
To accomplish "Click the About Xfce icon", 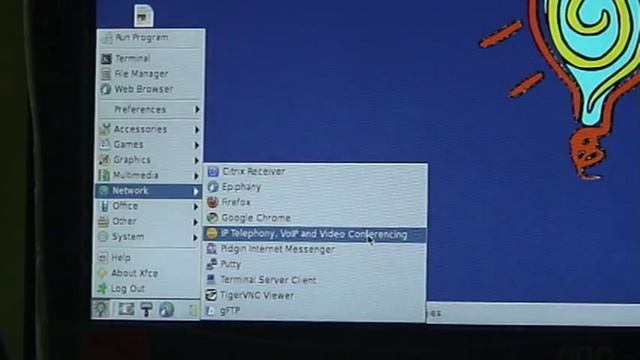I will point(102,273).
